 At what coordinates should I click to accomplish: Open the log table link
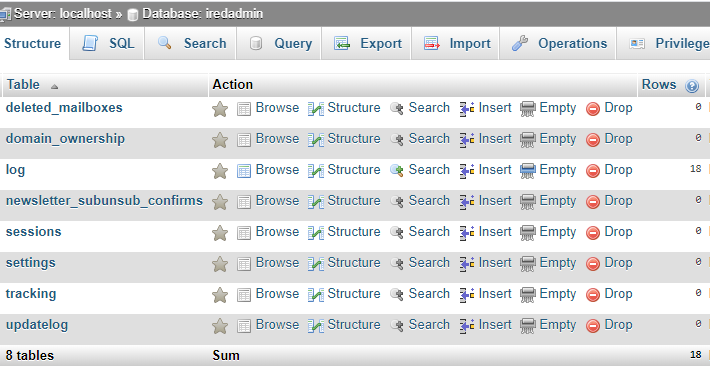click(15, 170)
